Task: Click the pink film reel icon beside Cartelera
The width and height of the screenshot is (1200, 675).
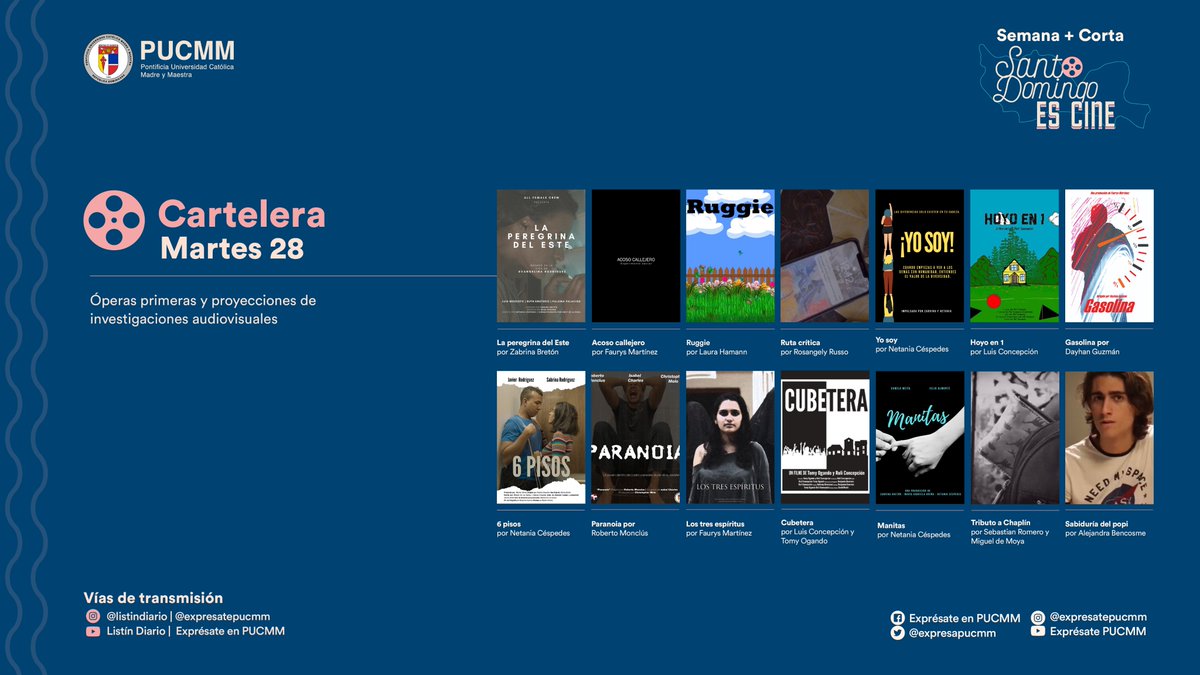Action: click(x=113, y=220)
